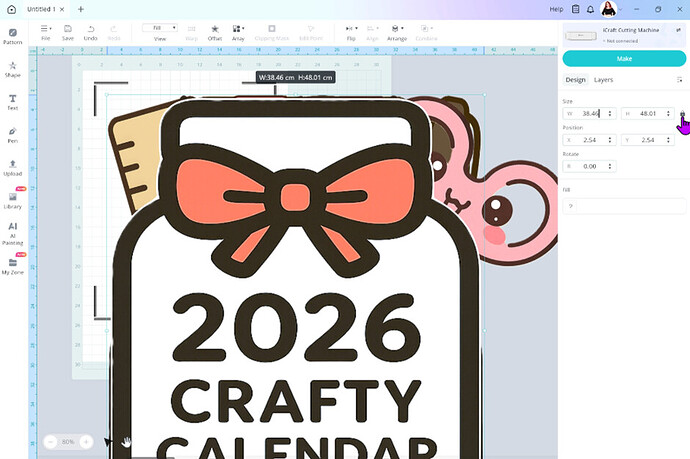Open the File menu dropdown

45,31
